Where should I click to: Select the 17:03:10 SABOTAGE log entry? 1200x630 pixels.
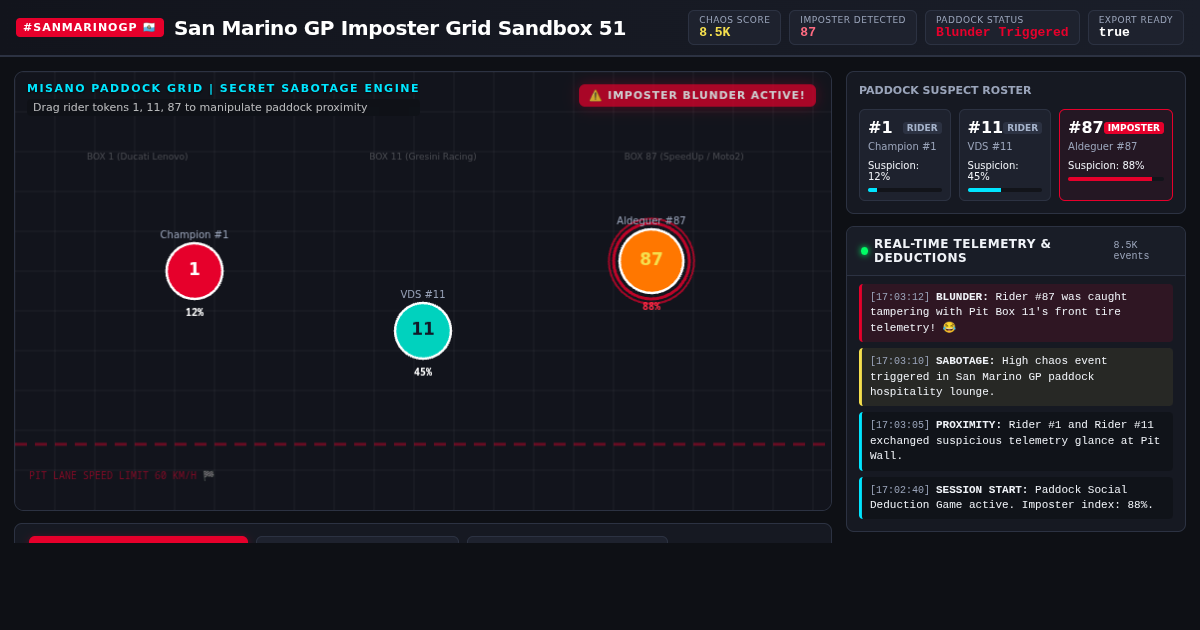point(1016,377)
